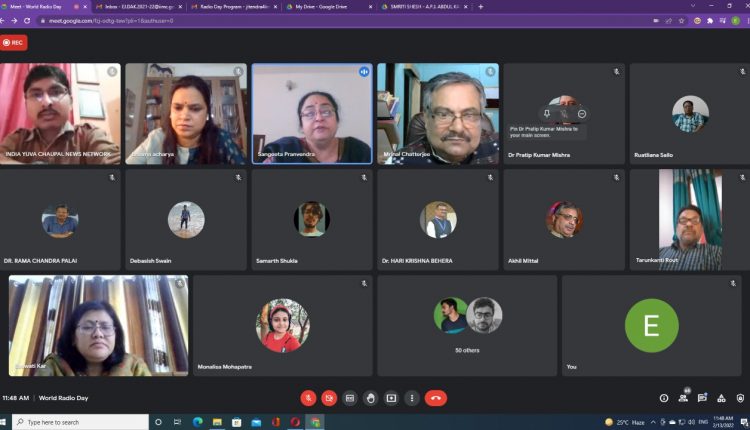Open the three-dot more options menu
Screen dimensions: 750x430
(x=411, y=398)
